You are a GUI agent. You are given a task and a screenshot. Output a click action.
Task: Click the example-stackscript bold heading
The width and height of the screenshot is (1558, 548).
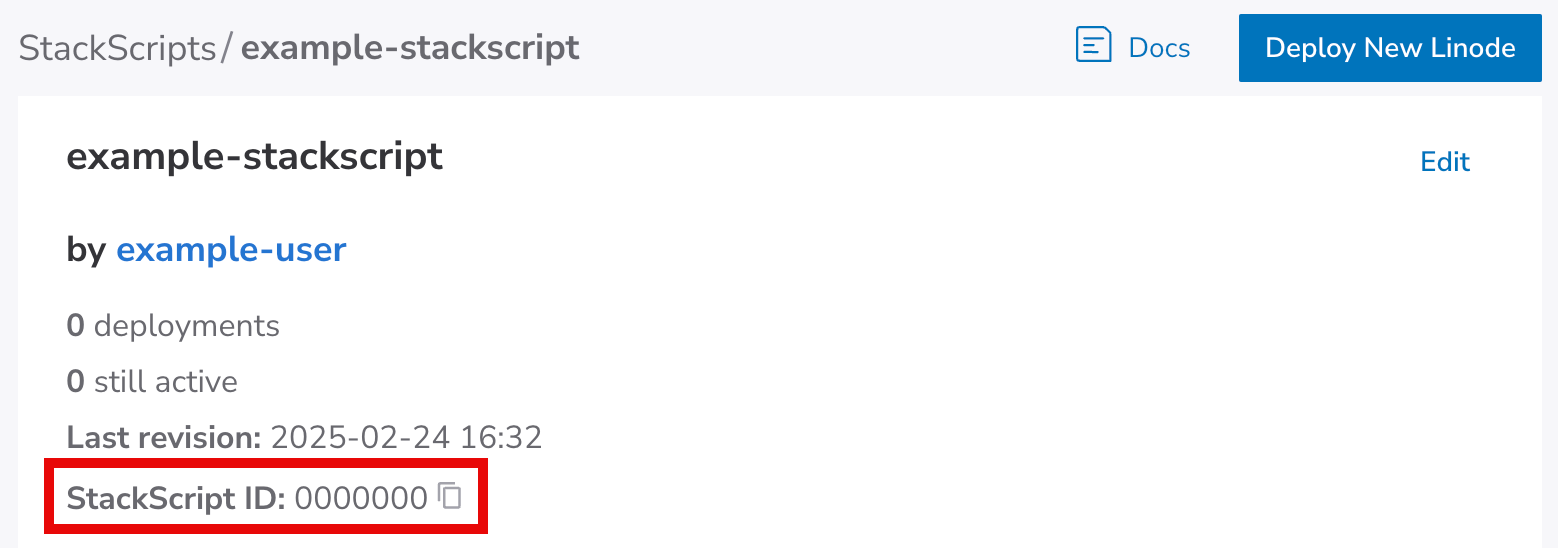tap(254, 157)
